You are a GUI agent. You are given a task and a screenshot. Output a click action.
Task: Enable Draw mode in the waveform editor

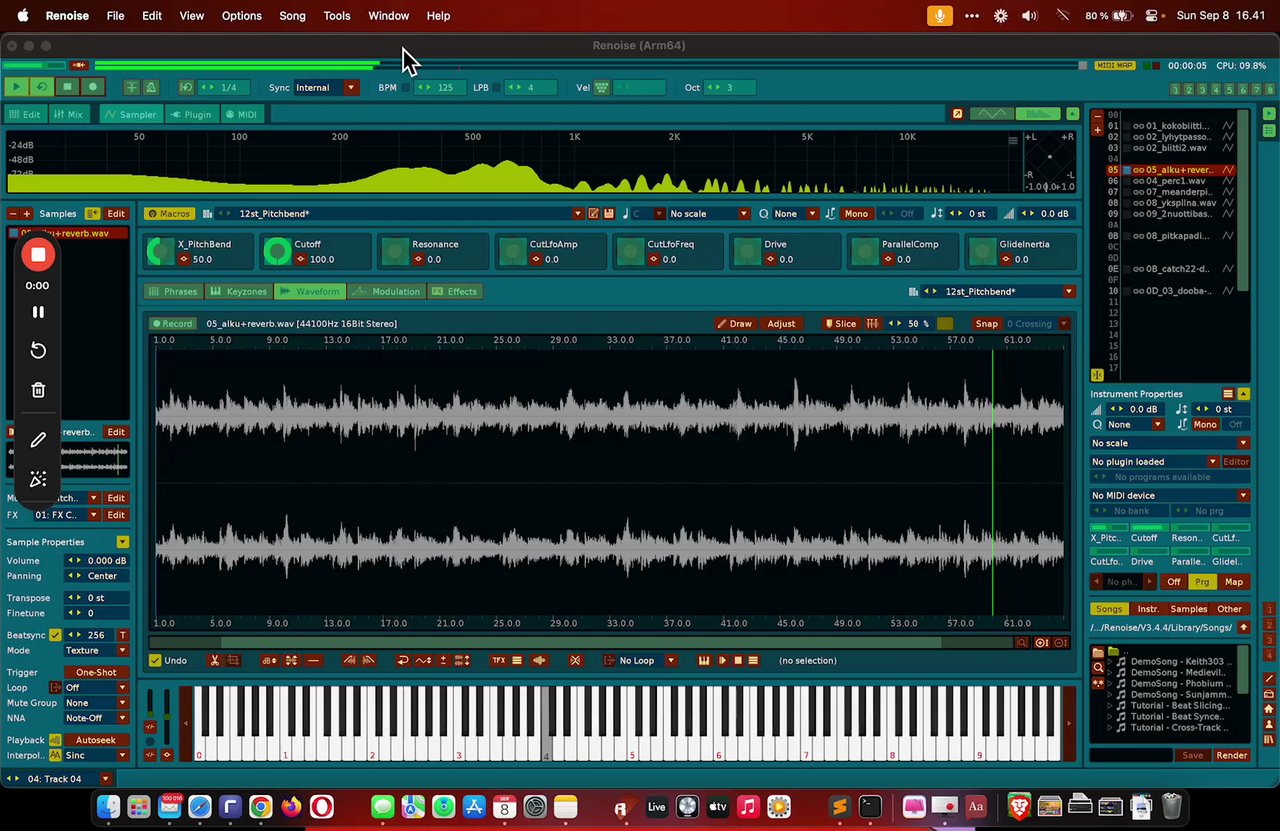pyautogui.click(x=735, y=323)
